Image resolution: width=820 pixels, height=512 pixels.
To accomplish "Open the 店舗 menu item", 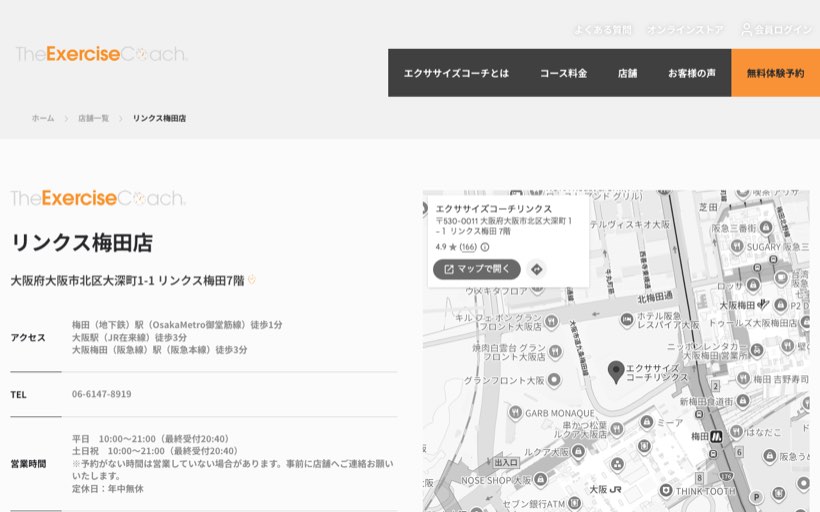I will [x=627, y=73].
